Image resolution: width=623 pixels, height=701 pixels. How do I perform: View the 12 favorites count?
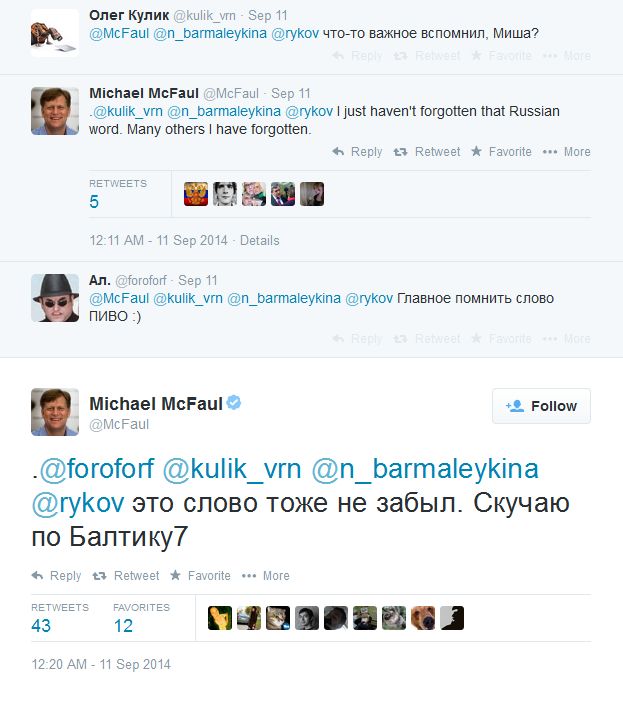(123, 626)
